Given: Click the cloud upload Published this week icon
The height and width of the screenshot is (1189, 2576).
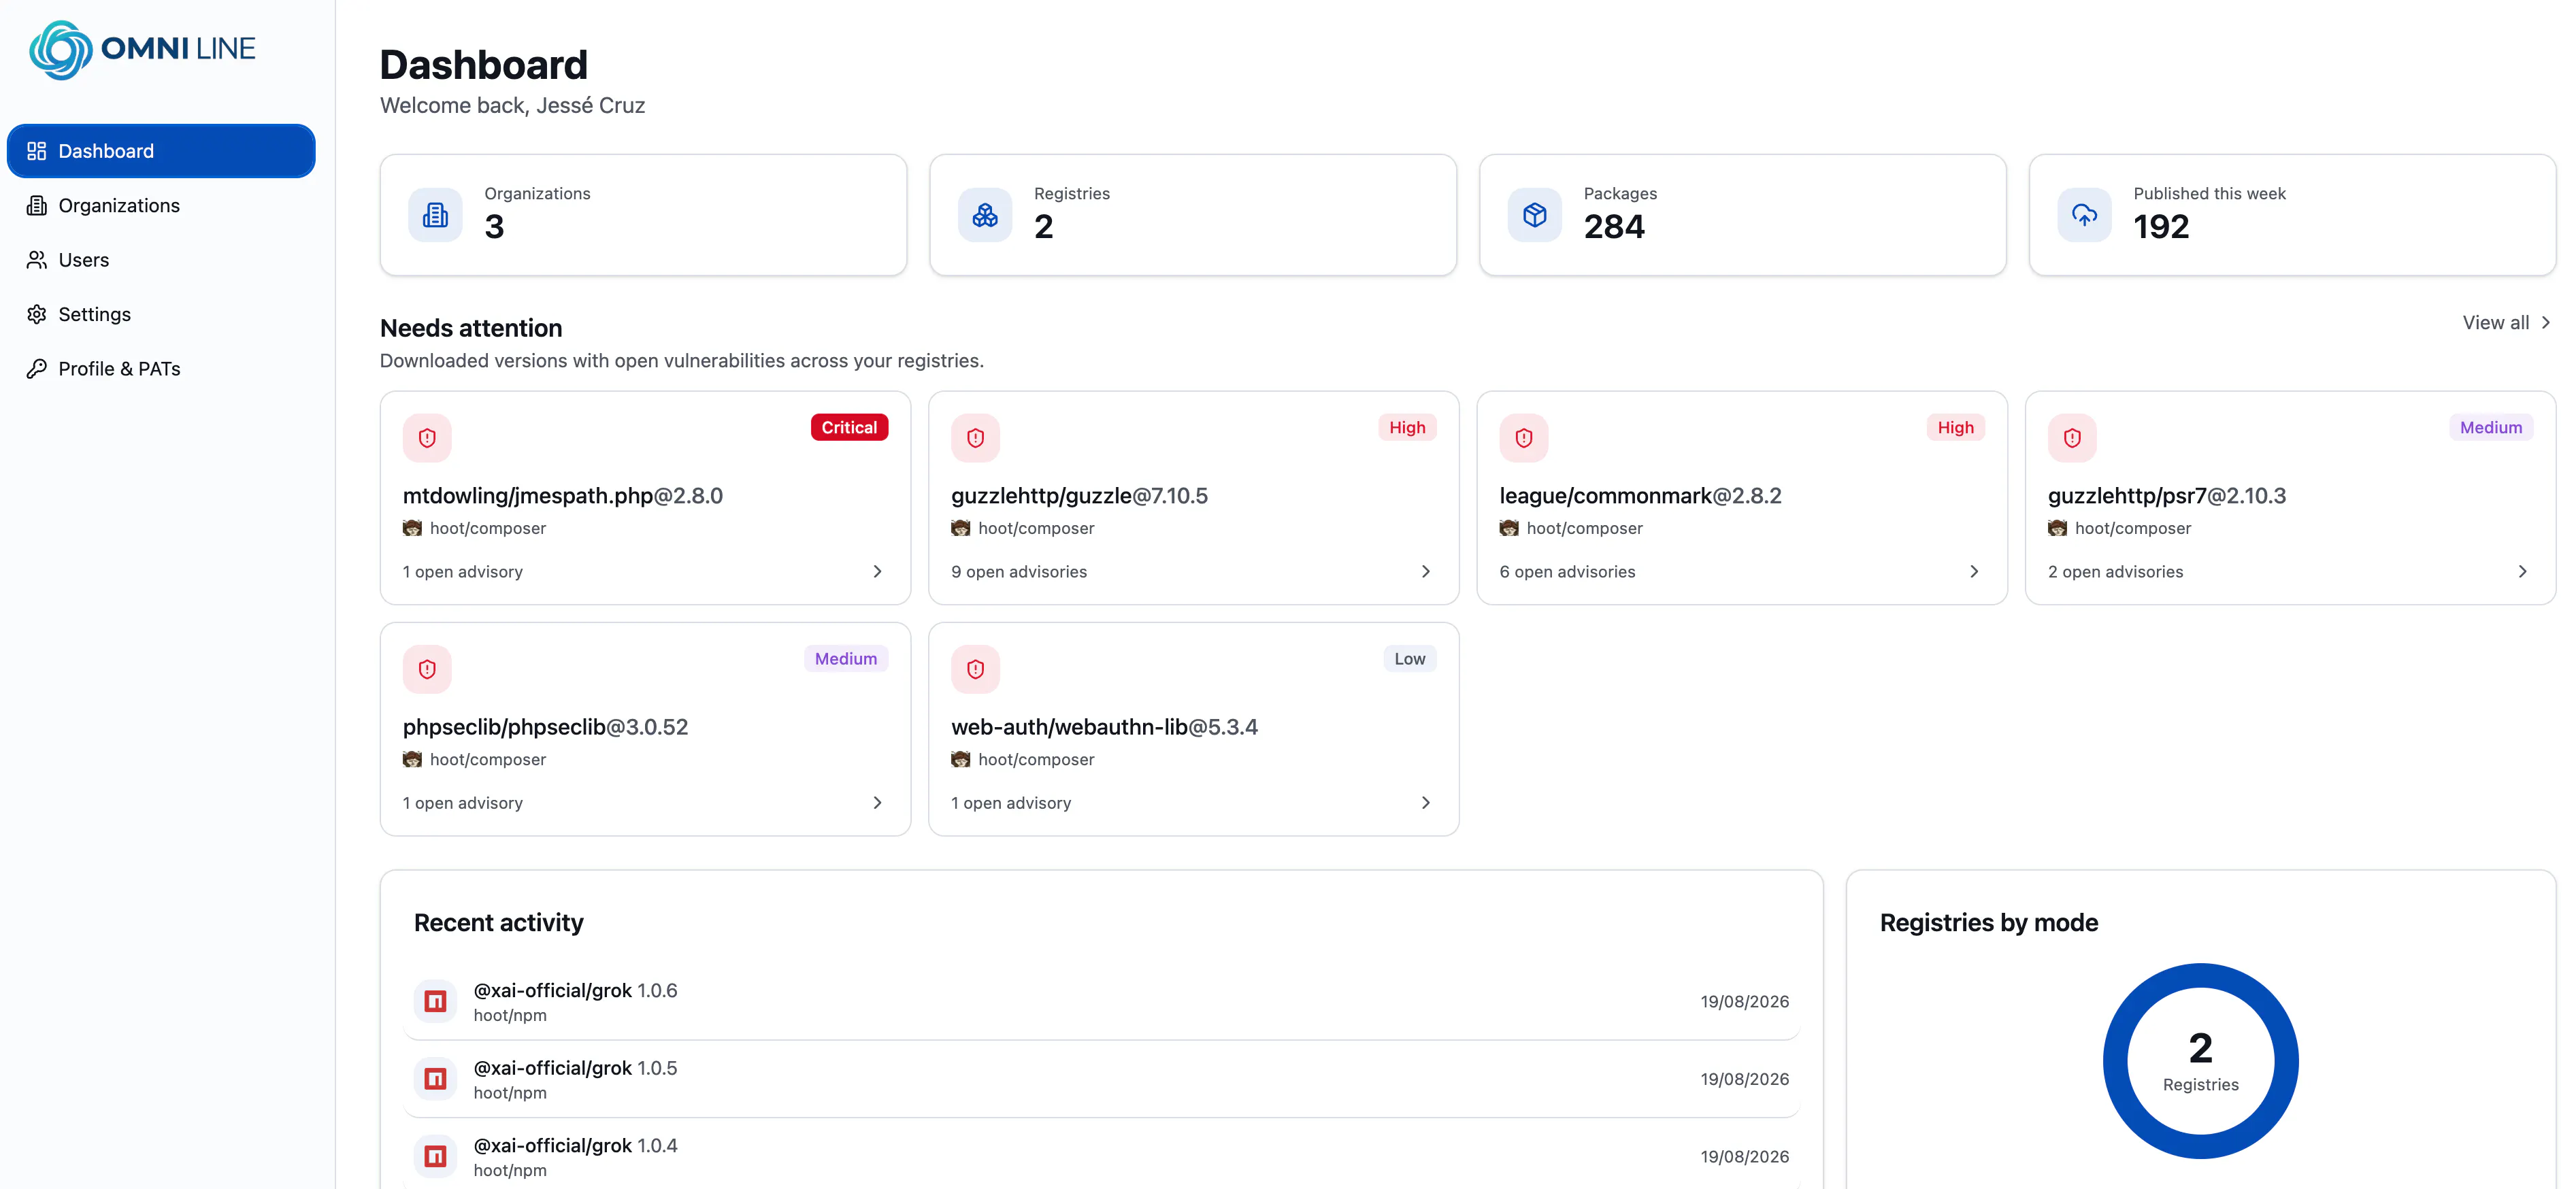Looking at the screenshot, I should (2084, 215).
